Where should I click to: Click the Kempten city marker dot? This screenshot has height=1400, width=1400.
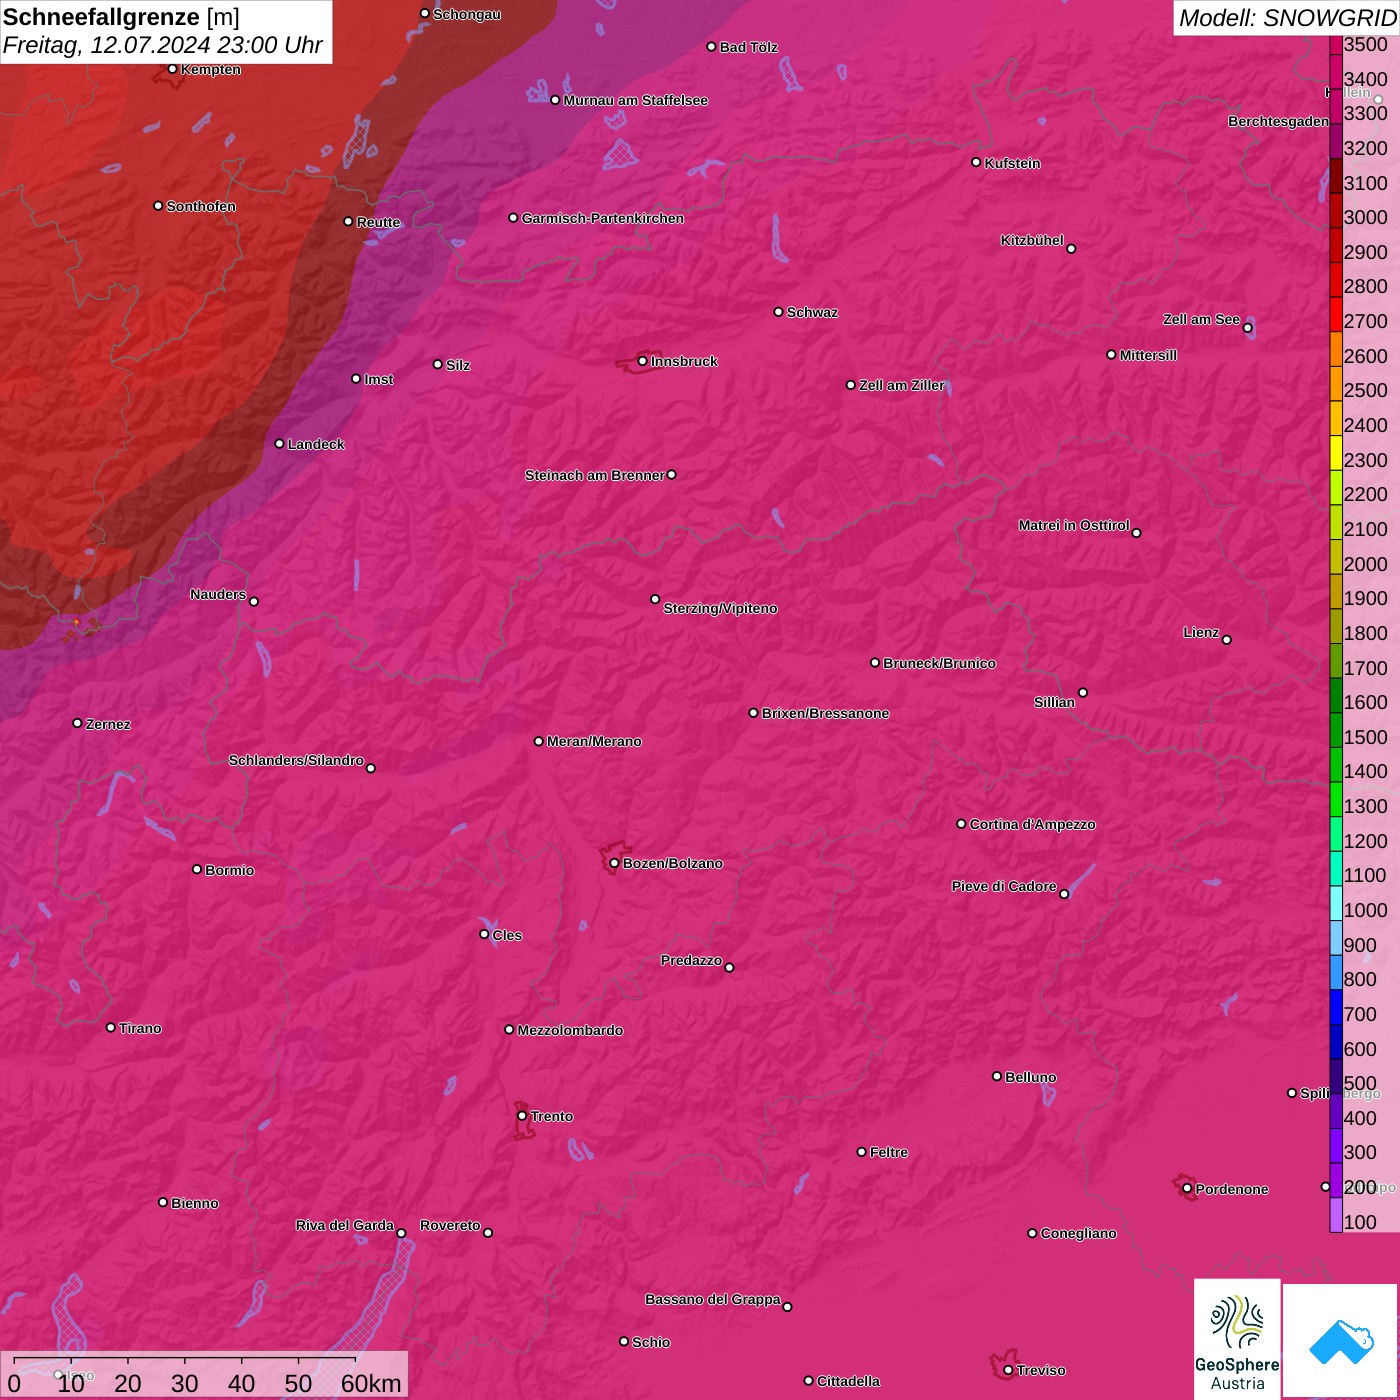click(x=172, y=69)
